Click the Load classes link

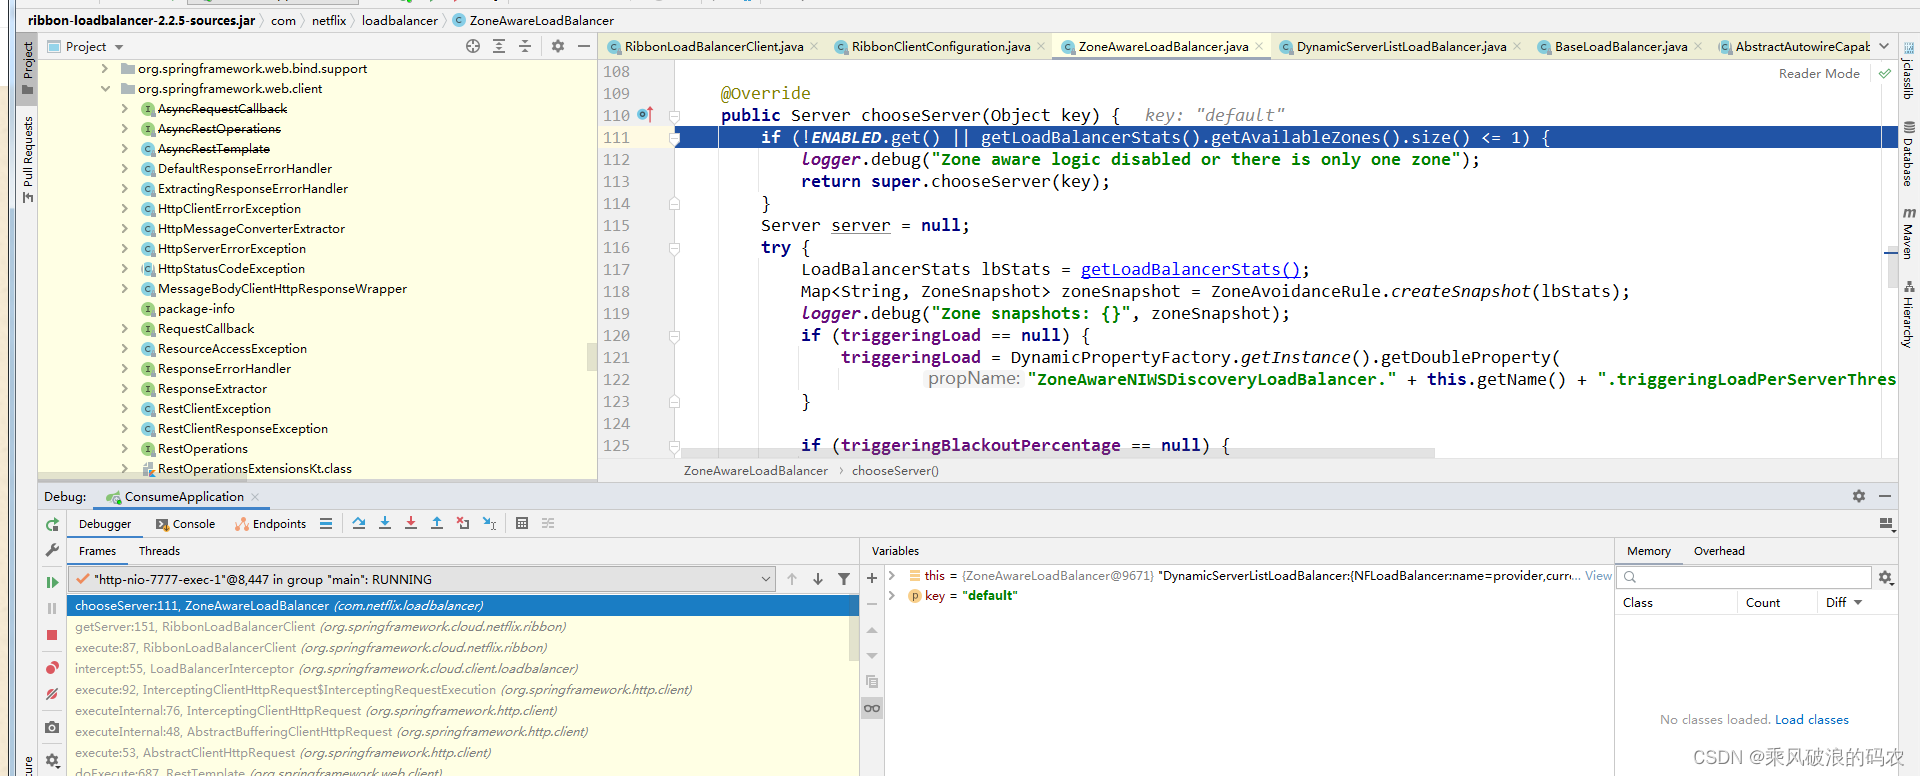point(1811,720)
